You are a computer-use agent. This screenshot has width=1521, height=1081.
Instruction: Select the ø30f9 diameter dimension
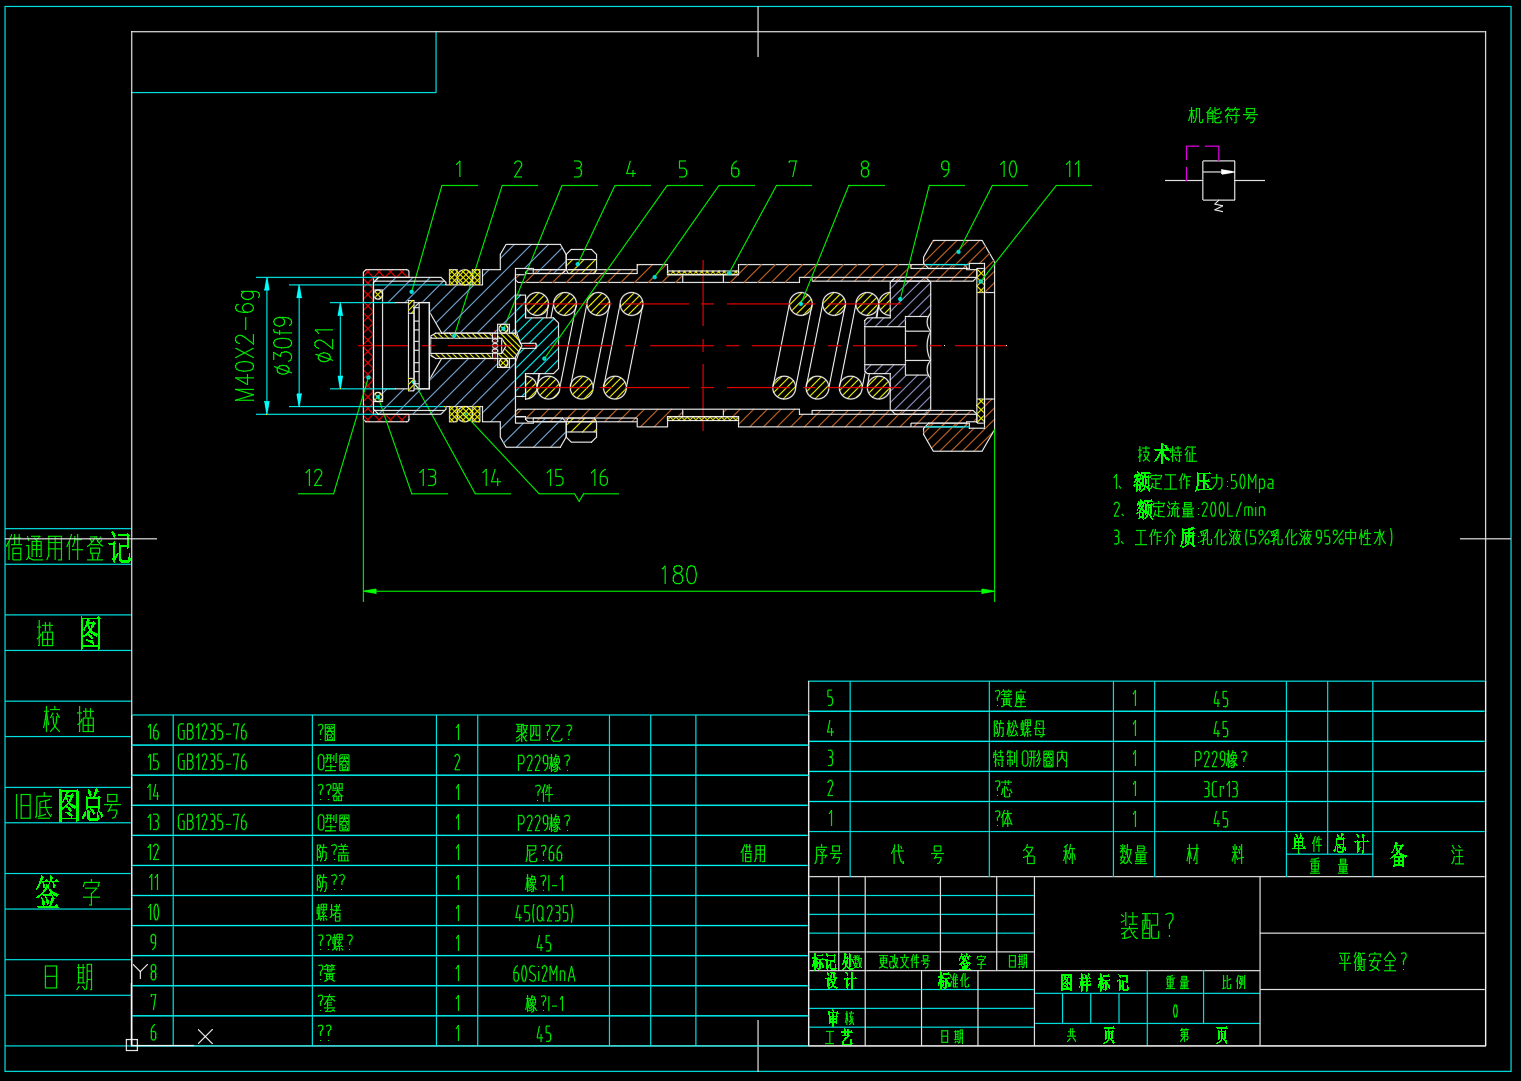tap(284, 345)
